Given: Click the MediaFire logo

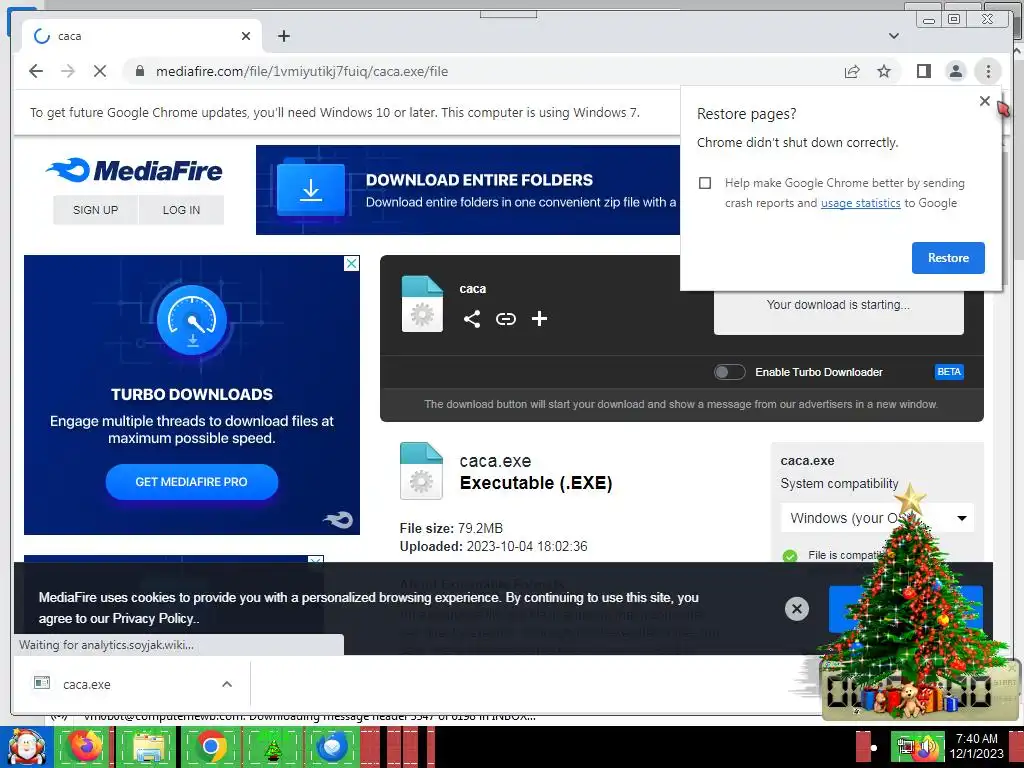Looking at the screenshot, I should tap(135, 170).
